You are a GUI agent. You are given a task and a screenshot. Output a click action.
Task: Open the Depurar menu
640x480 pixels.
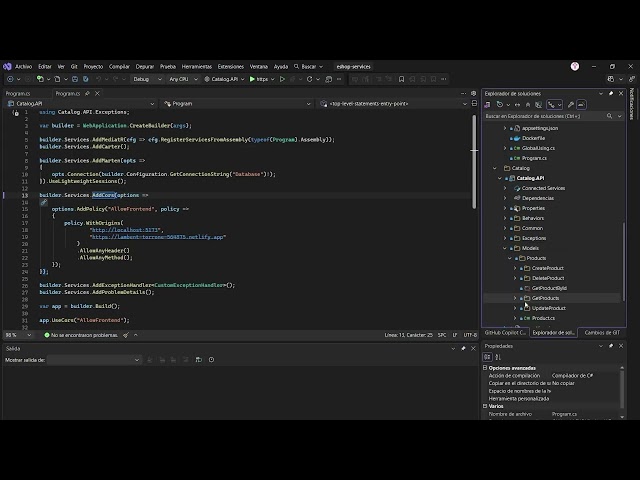(145, 67)
